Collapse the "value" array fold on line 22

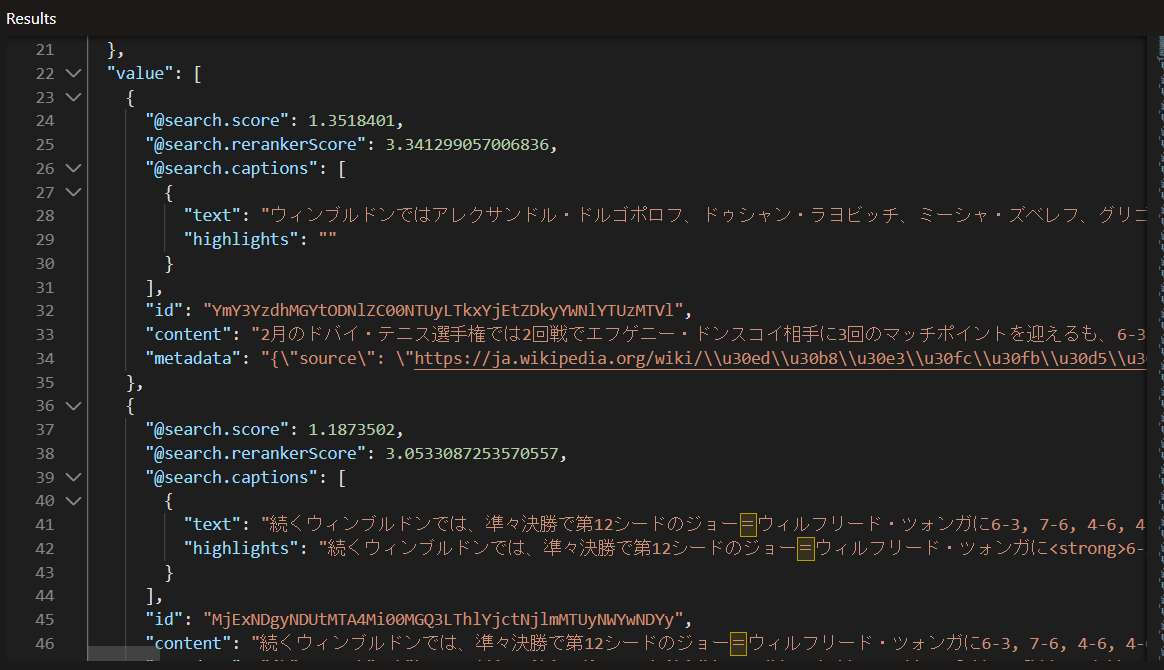(x=73, y=73)
